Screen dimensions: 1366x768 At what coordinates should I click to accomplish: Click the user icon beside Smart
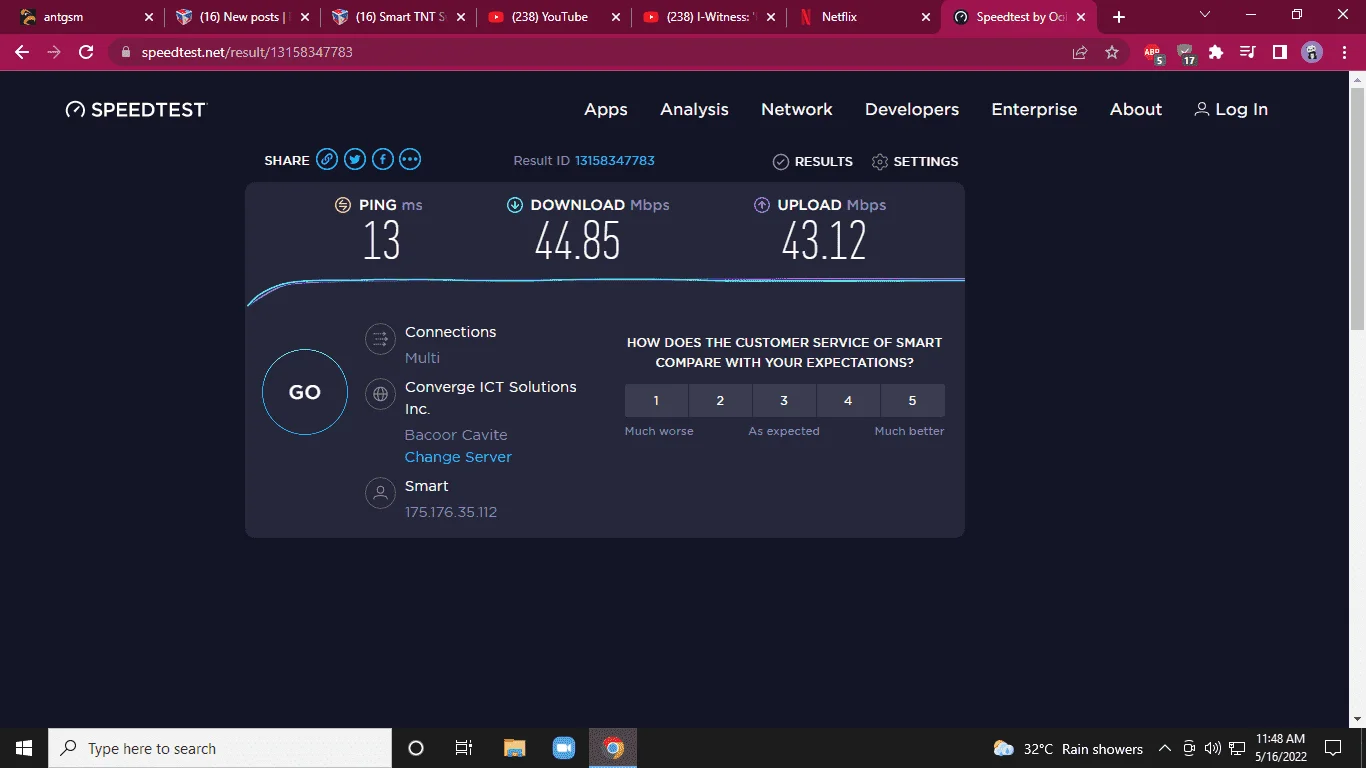[x=380, y=493]
